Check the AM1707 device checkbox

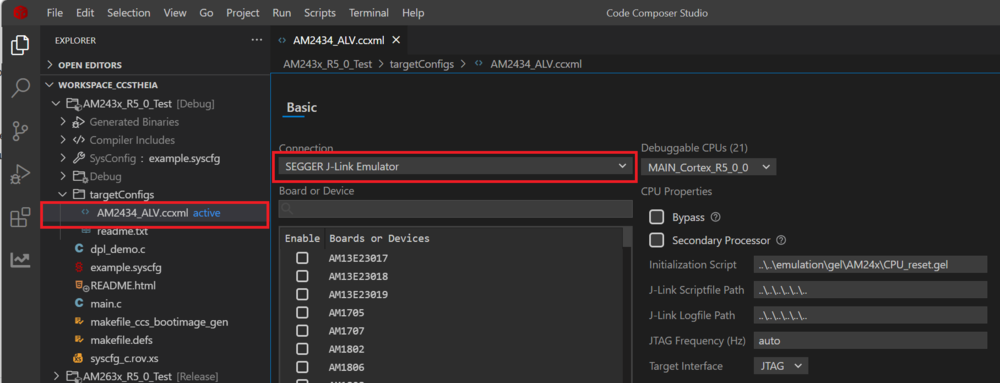pyautogui.click(x=302, y=331)
